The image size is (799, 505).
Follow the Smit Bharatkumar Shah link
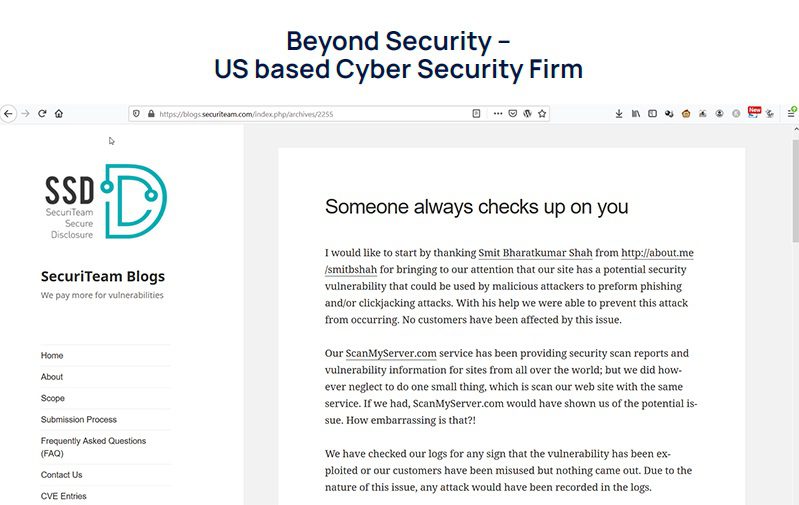535,253
